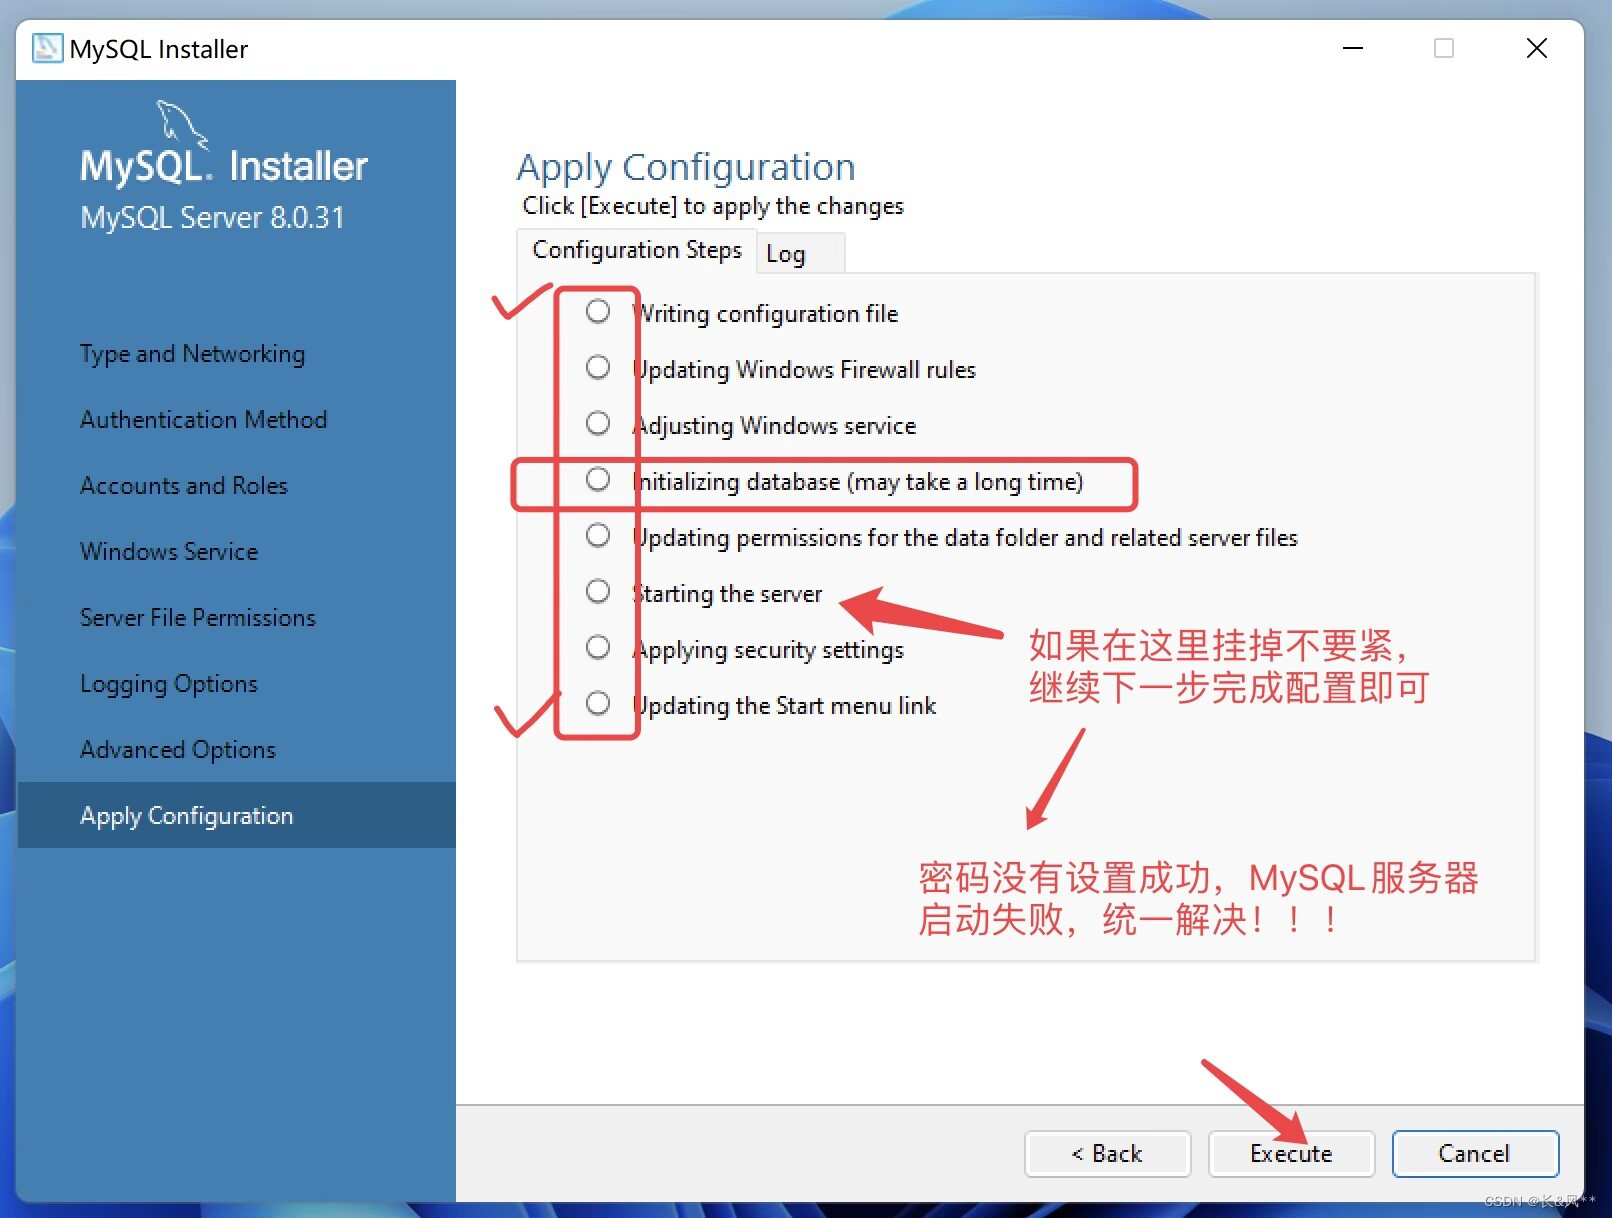Switch to the Log tab
The height and width of the screenshot is (1218, 1612).
click(x=800, y=254)
